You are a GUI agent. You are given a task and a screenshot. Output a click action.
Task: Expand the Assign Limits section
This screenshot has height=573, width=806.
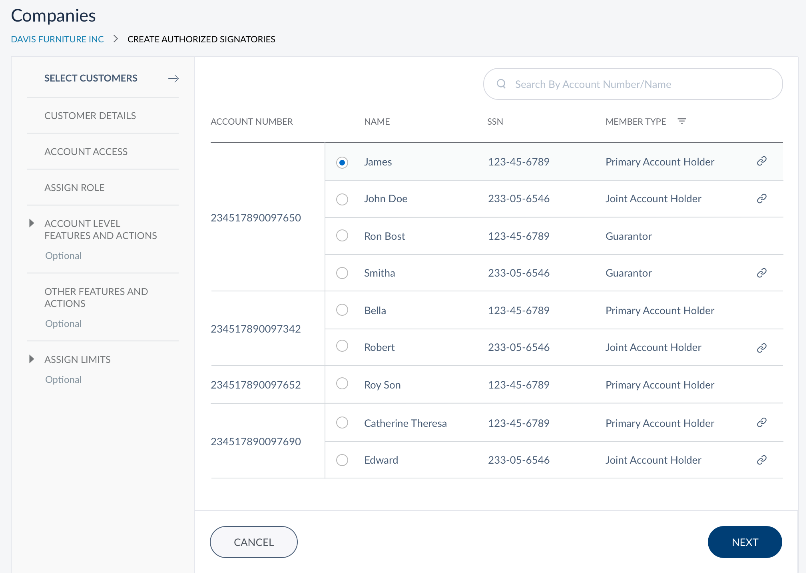pyautogui.click(x=32, y=359)
